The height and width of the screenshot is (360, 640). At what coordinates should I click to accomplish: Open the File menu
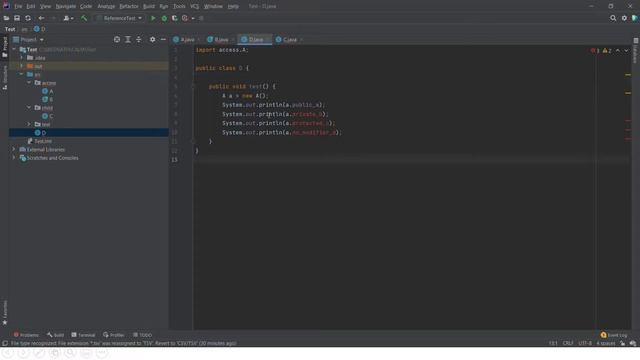tap(18, 6)
